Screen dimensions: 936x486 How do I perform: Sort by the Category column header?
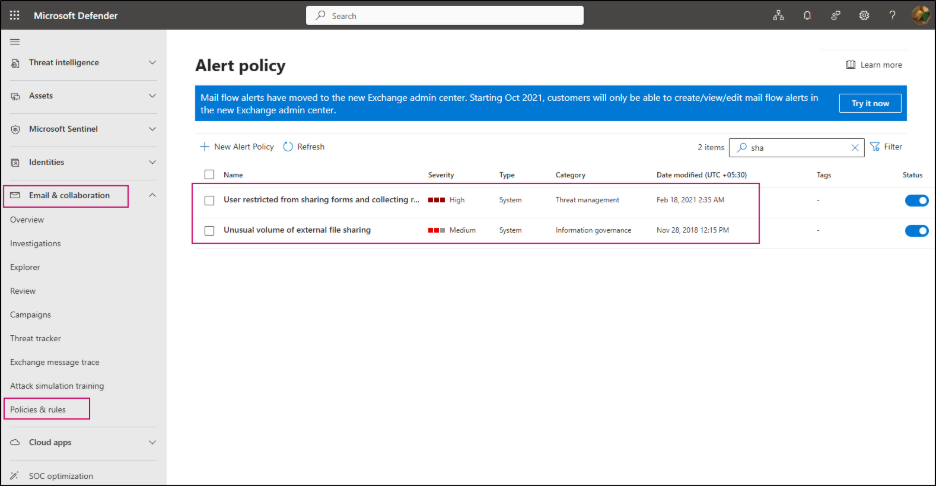[x=570, y=175]
